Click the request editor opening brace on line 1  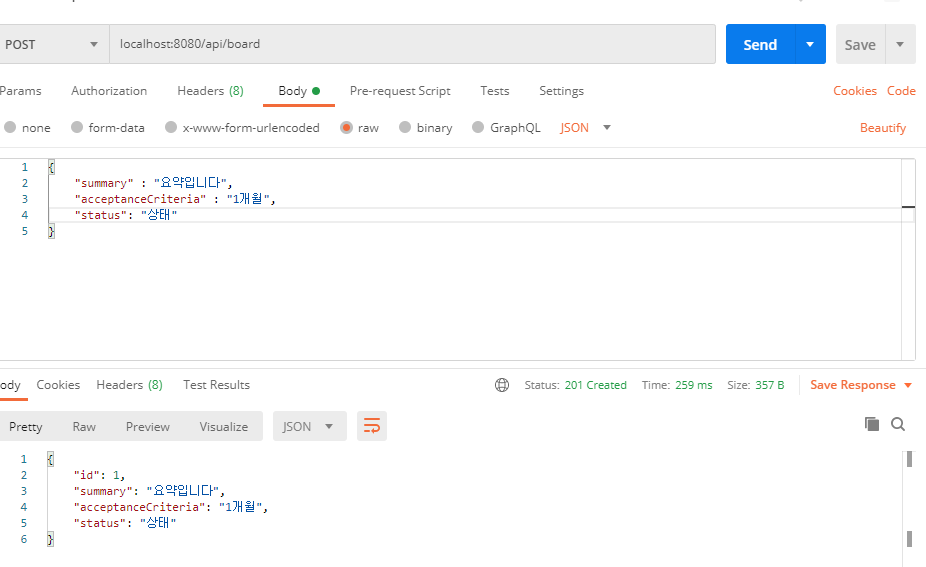click(x=51, y=167)
